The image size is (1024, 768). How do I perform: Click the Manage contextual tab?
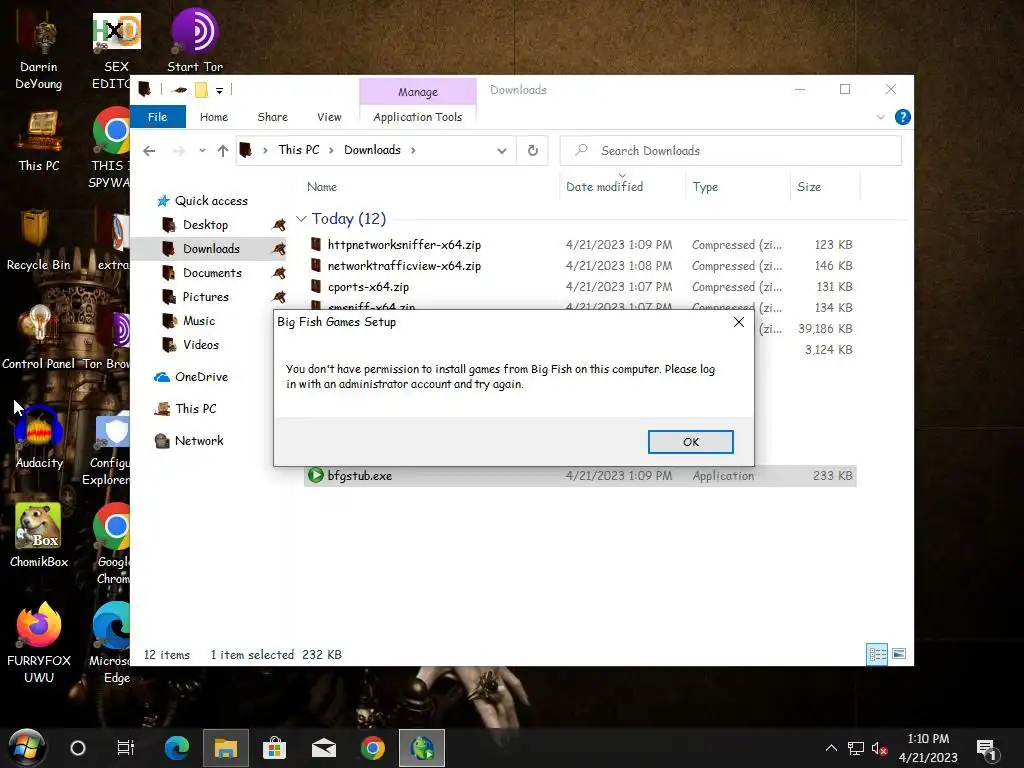pos(418,92)
